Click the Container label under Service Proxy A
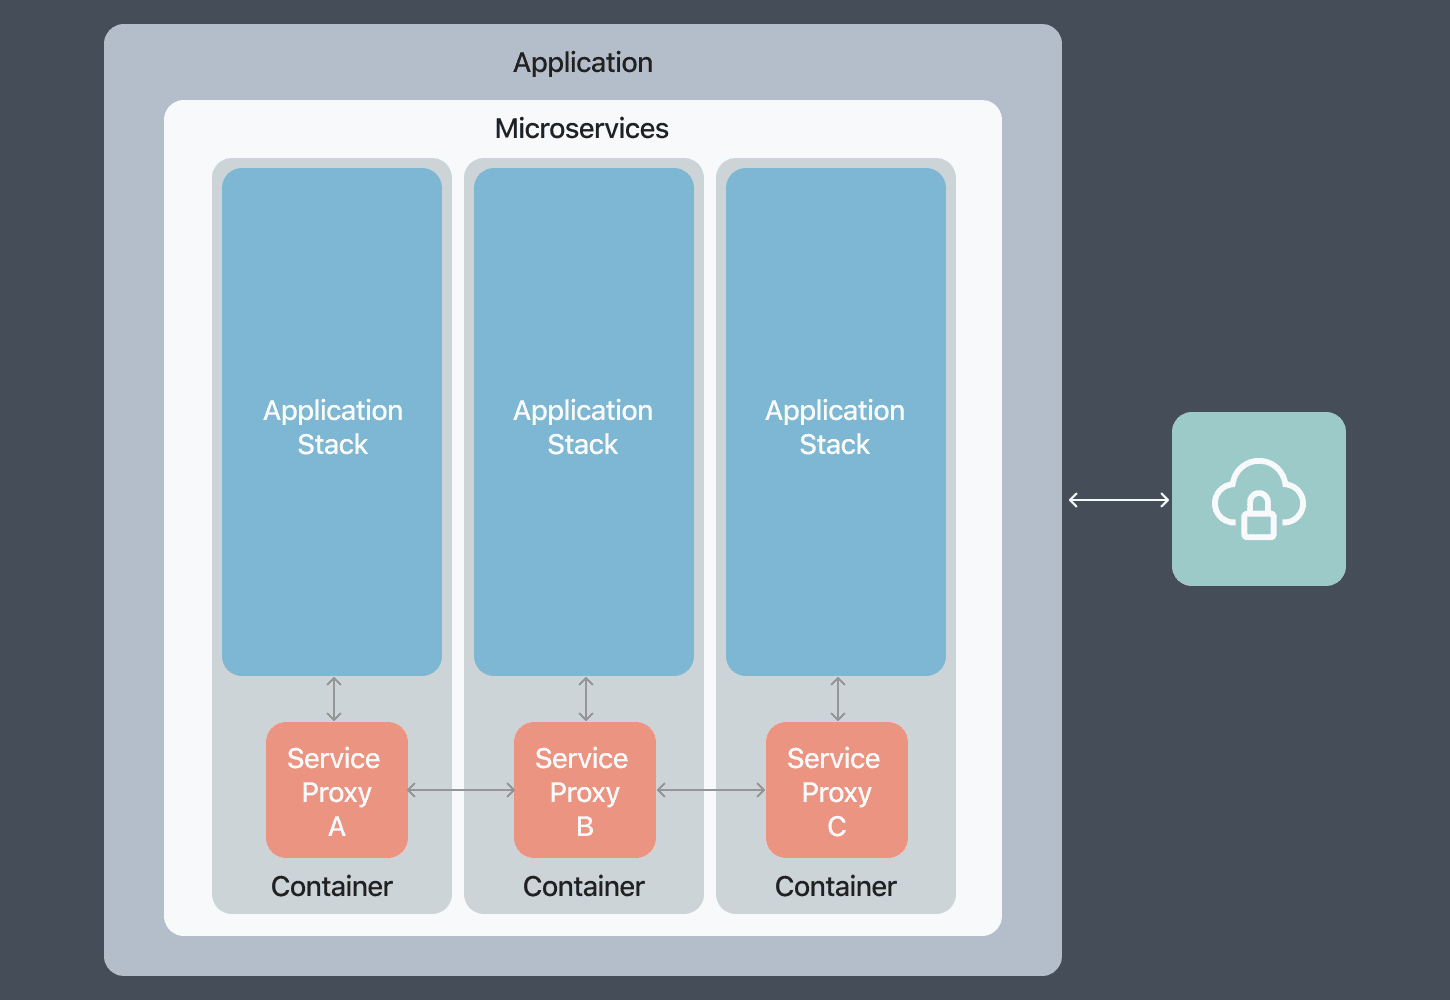The width and height of the screenshot is (1450, 1000). (332, 886)
